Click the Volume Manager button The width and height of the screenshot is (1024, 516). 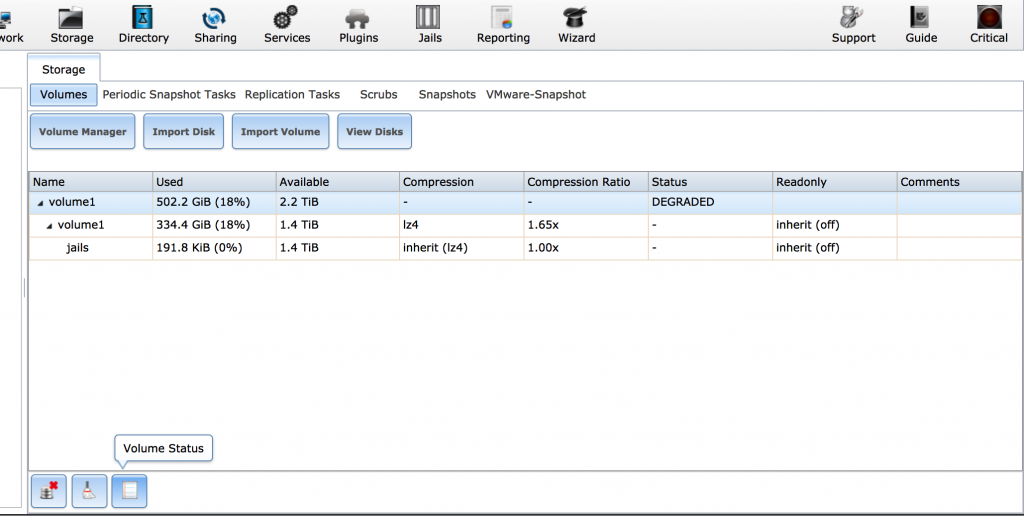(x=82, y=131)
